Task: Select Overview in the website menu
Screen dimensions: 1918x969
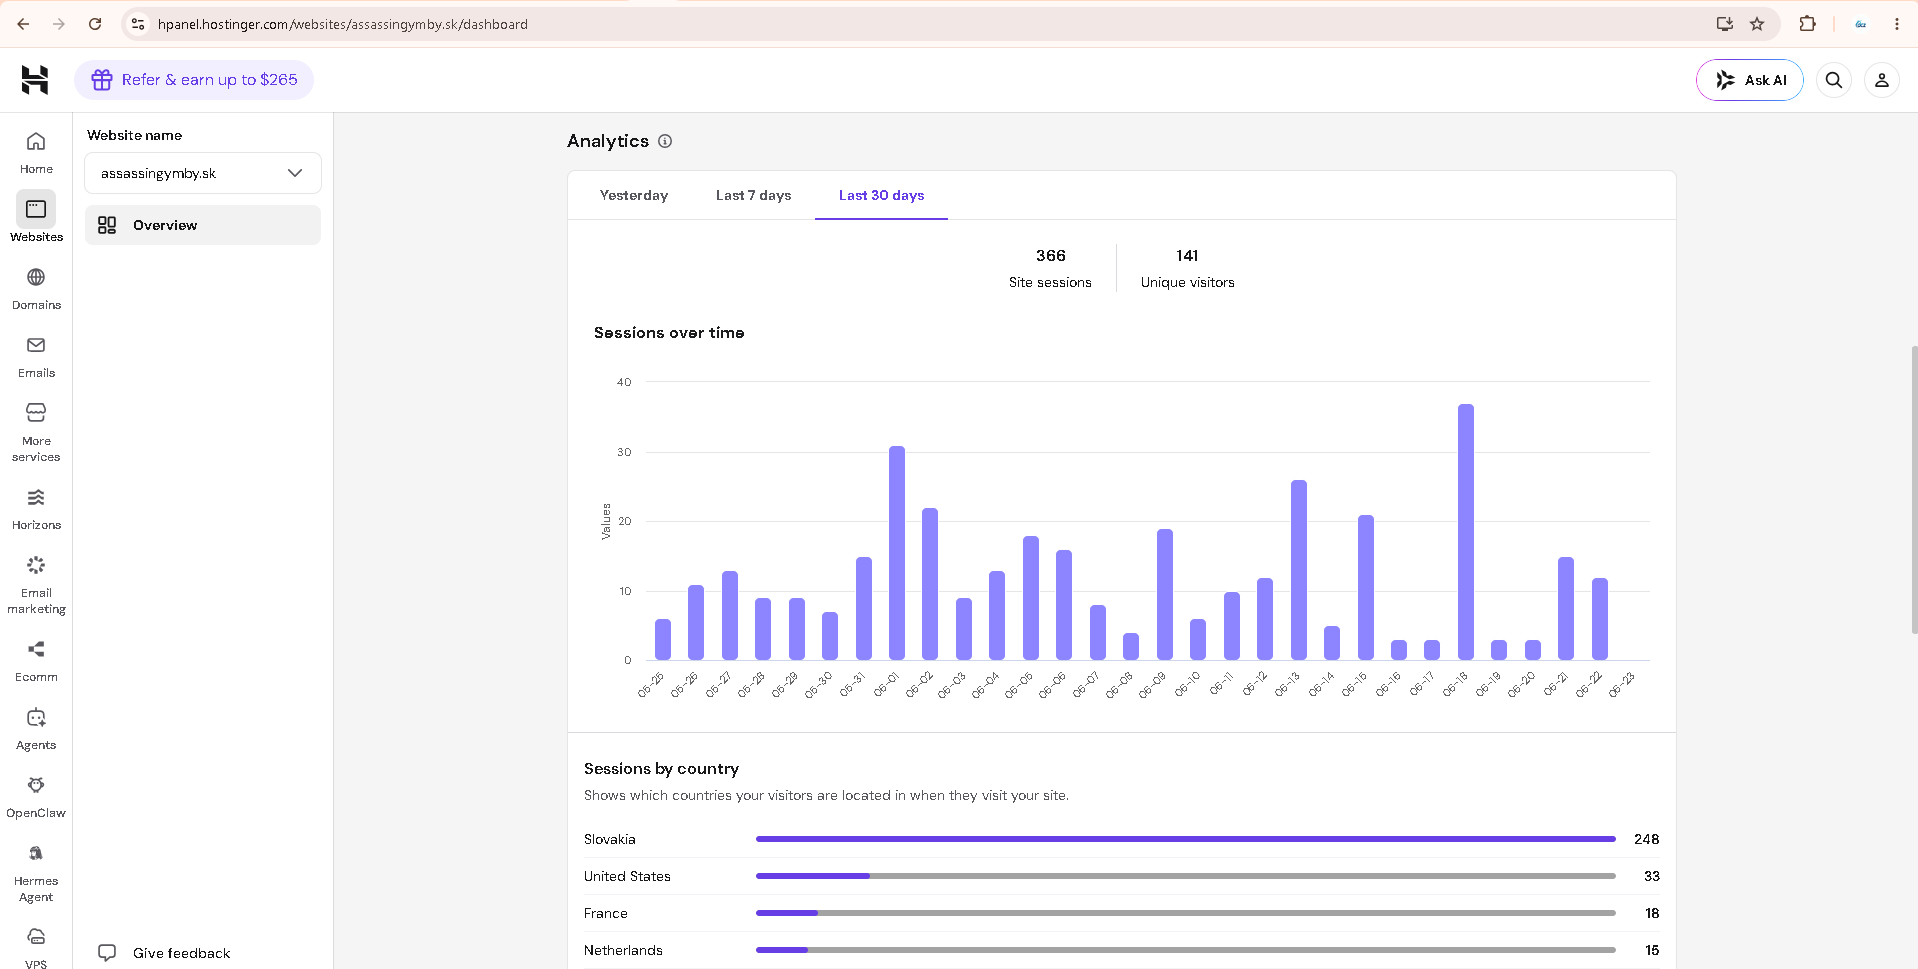Action: (203, 225)
